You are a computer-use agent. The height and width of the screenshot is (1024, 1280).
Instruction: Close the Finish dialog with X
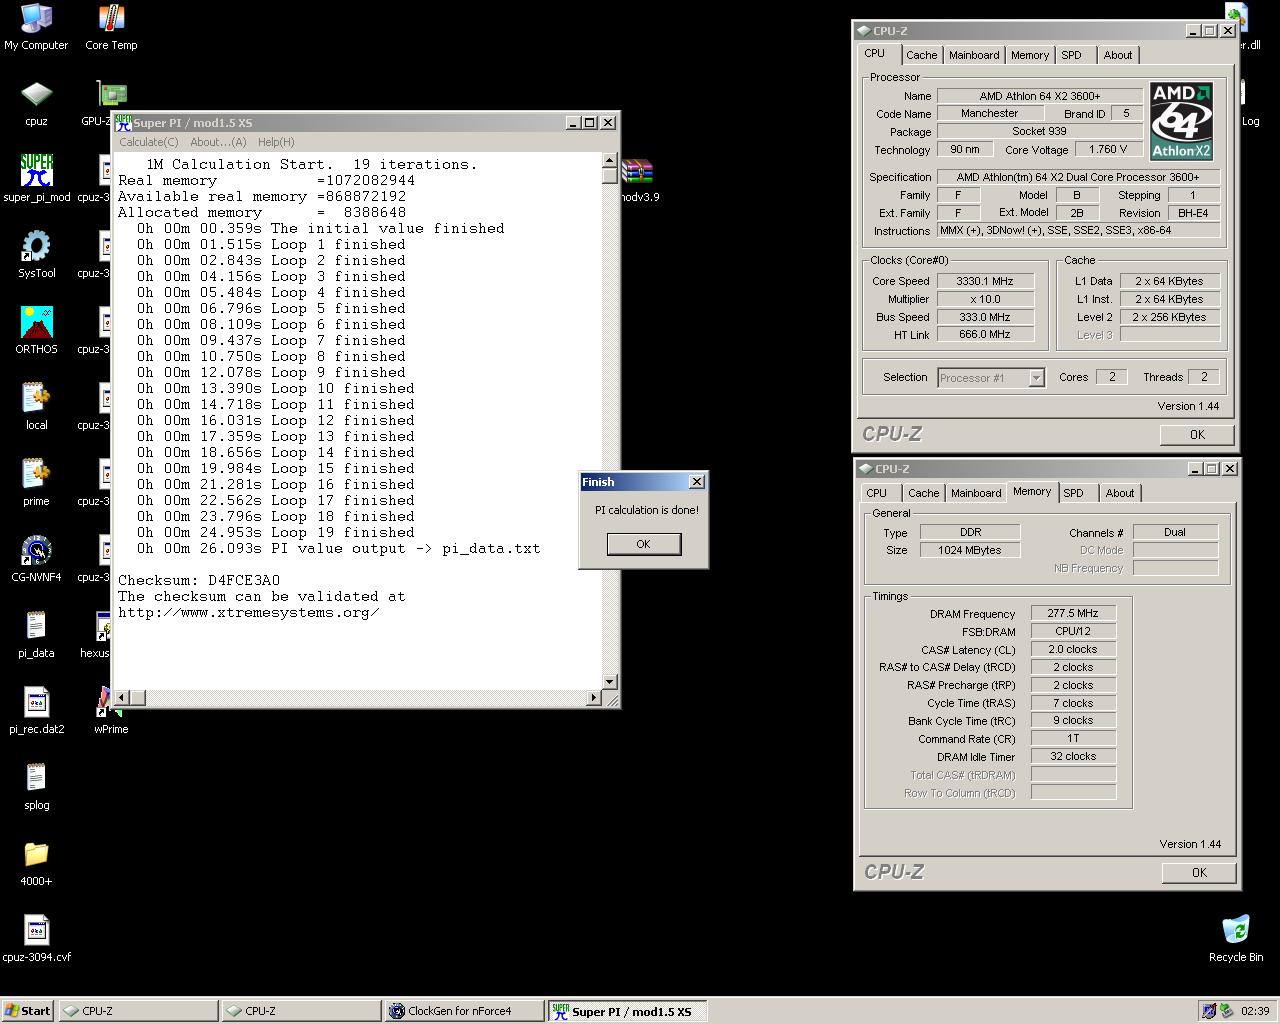pyautogui.click(x=697, y=482)
